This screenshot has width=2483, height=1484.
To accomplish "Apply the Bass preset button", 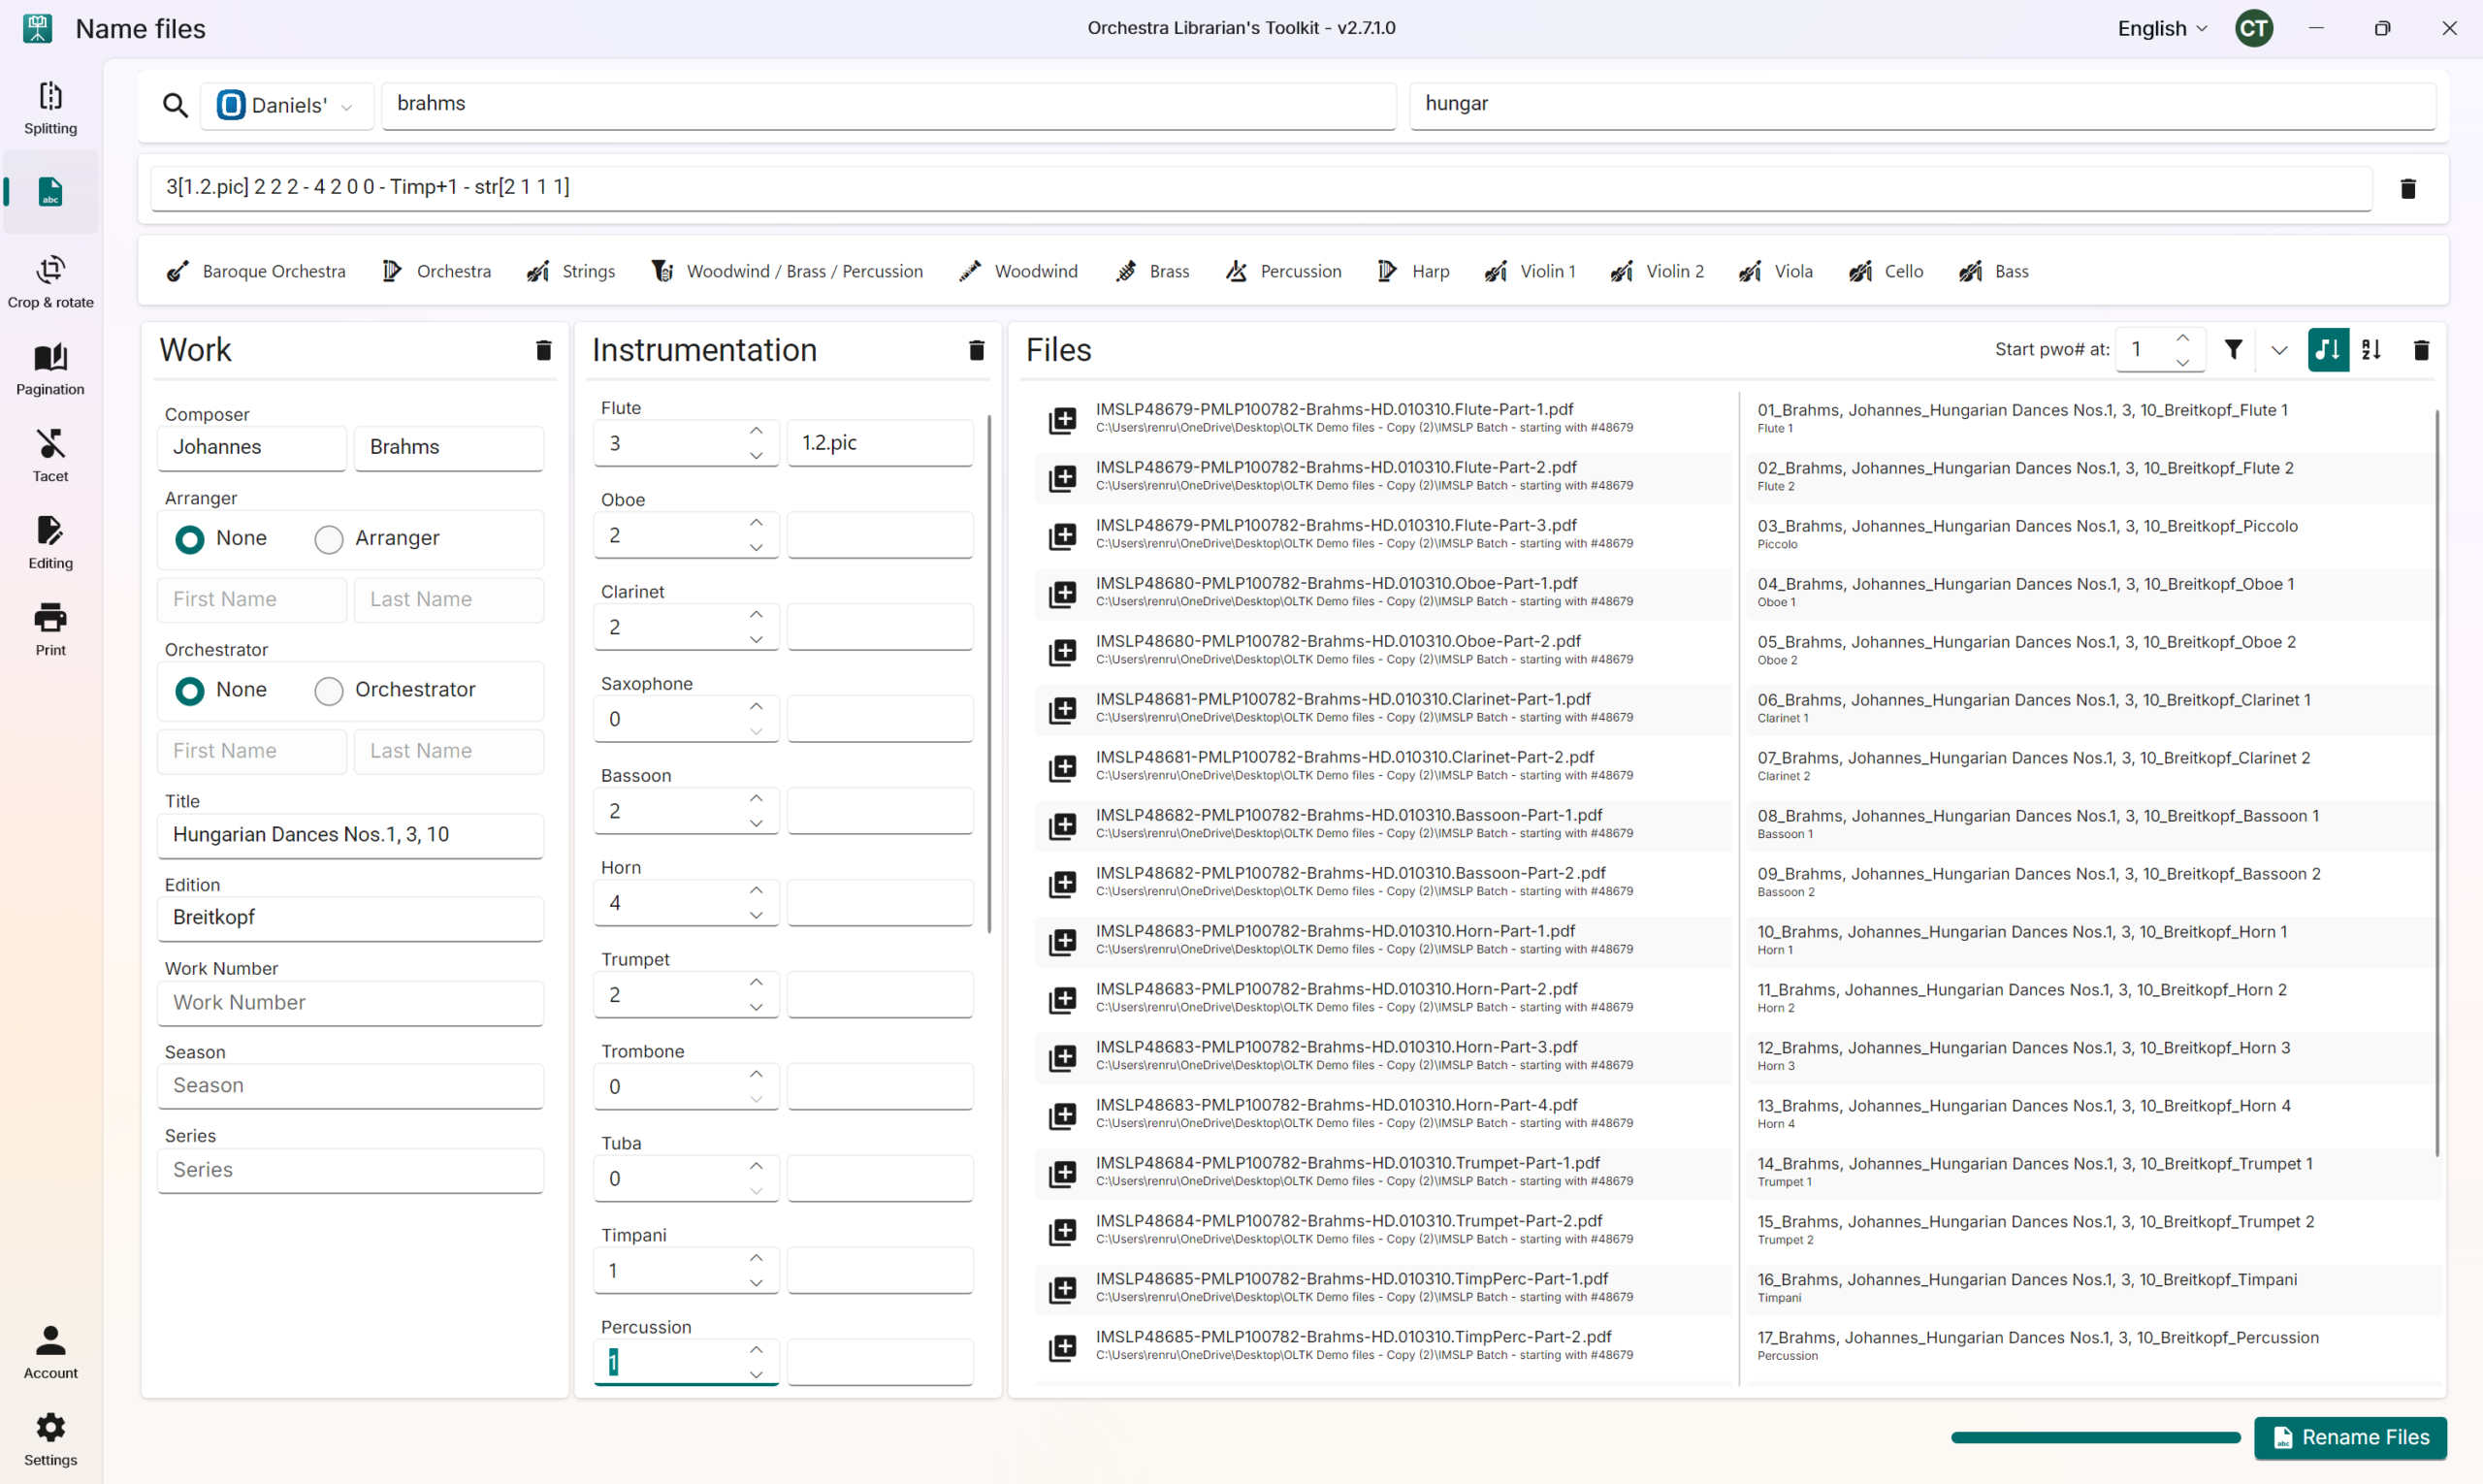I will (x=1994, y=271).
